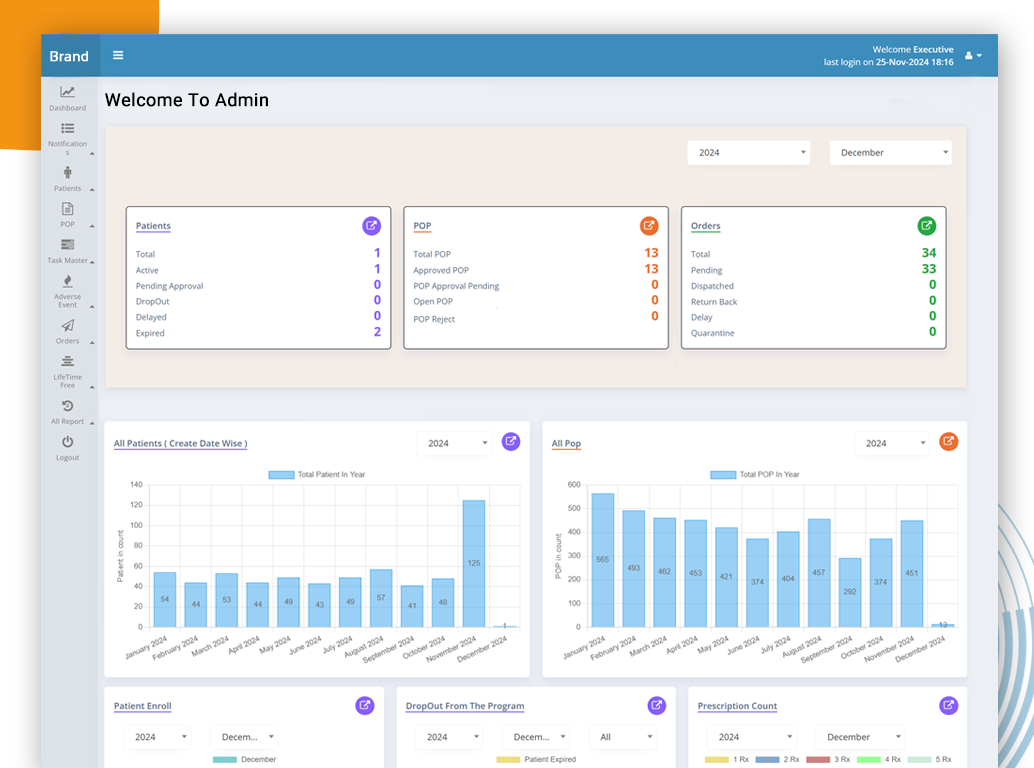Select the Patients label in sidebar menu
This screenshot has height=768, width=1034.
tap(67, 189)
